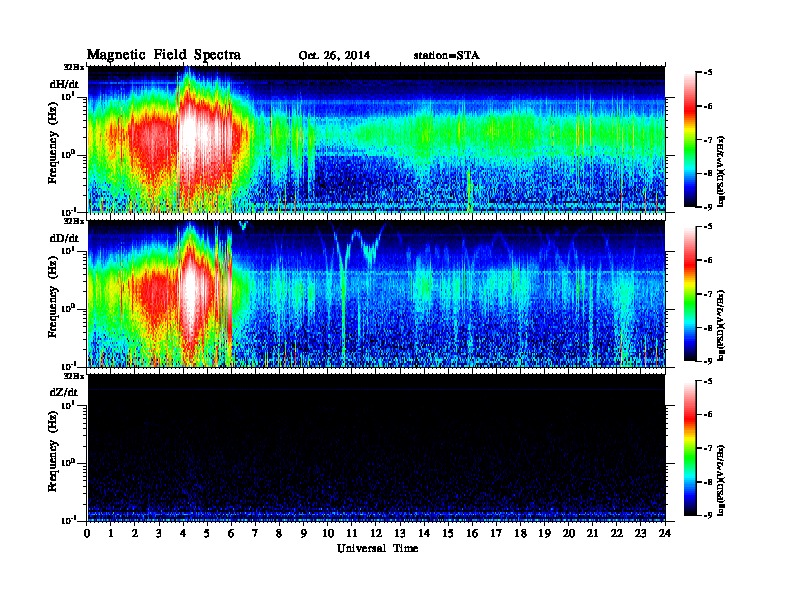Click hour "0" on the Universal Time axis

coord(87,533)
